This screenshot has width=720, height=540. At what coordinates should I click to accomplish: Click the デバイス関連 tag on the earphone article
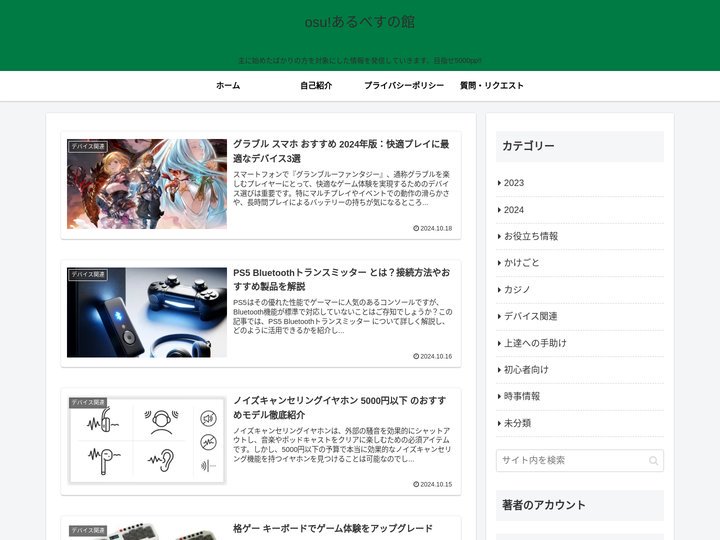88,402
